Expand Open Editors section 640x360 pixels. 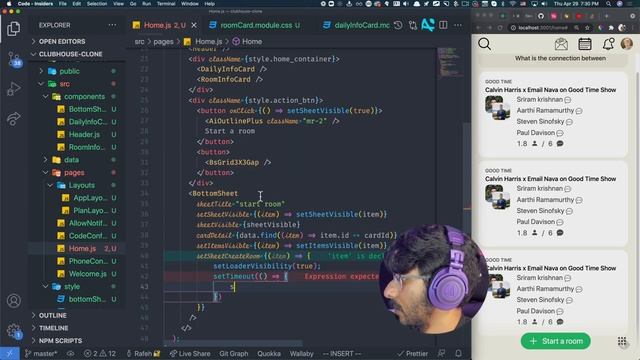click(x=62, y=42)
